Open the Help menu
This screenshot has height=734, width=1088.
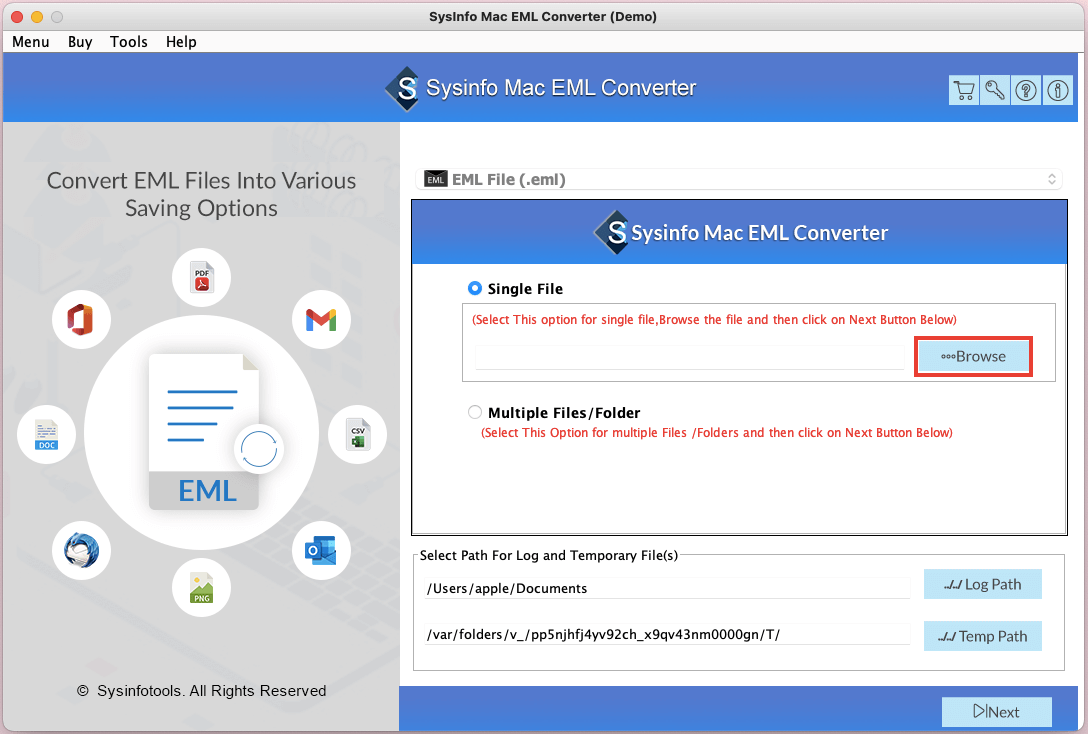coord(181,42)
